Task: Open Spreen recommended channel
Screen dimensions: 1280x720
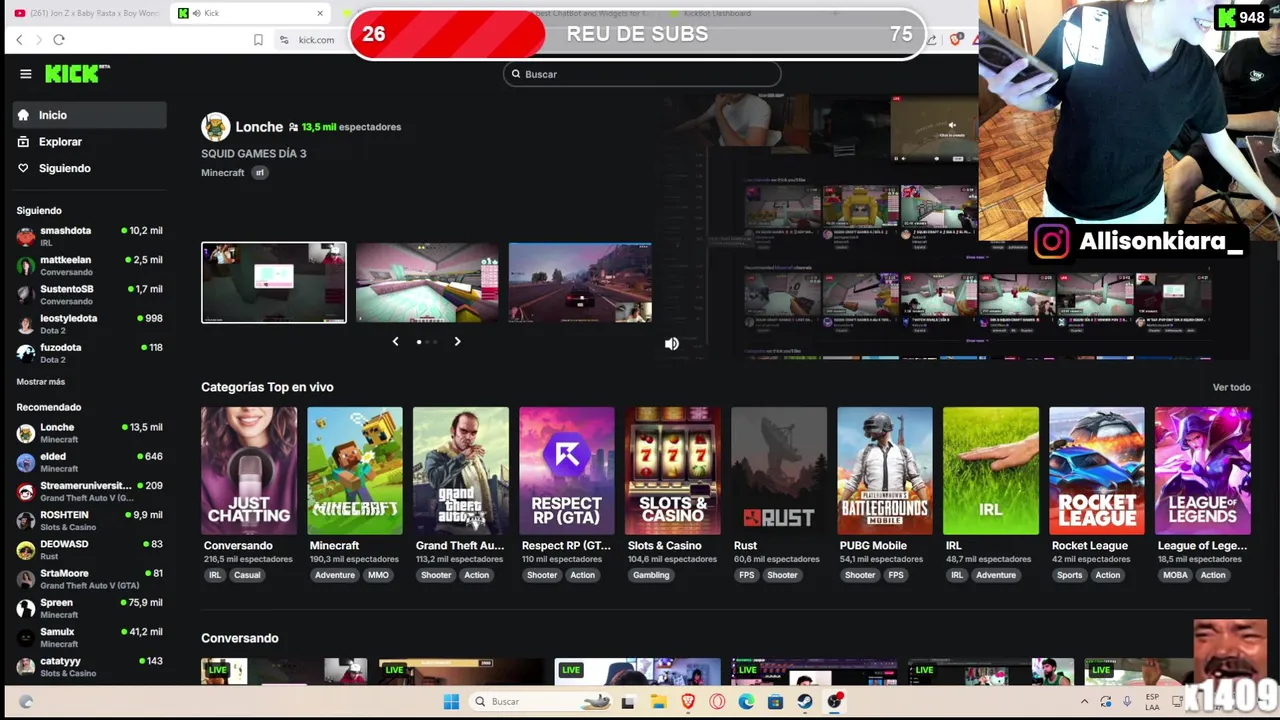Action: (90, 608)
